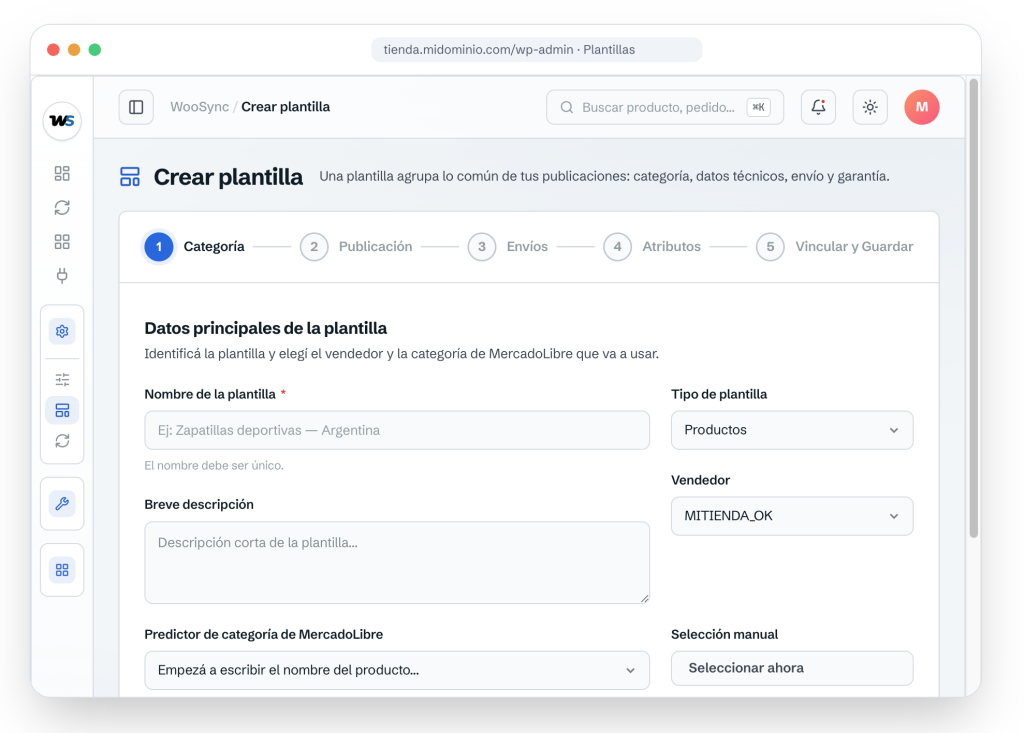Viewport: 1024px width, 733px height.
Task: Click the Crear plantilla breadcrumb
Action: coord(285,106)
